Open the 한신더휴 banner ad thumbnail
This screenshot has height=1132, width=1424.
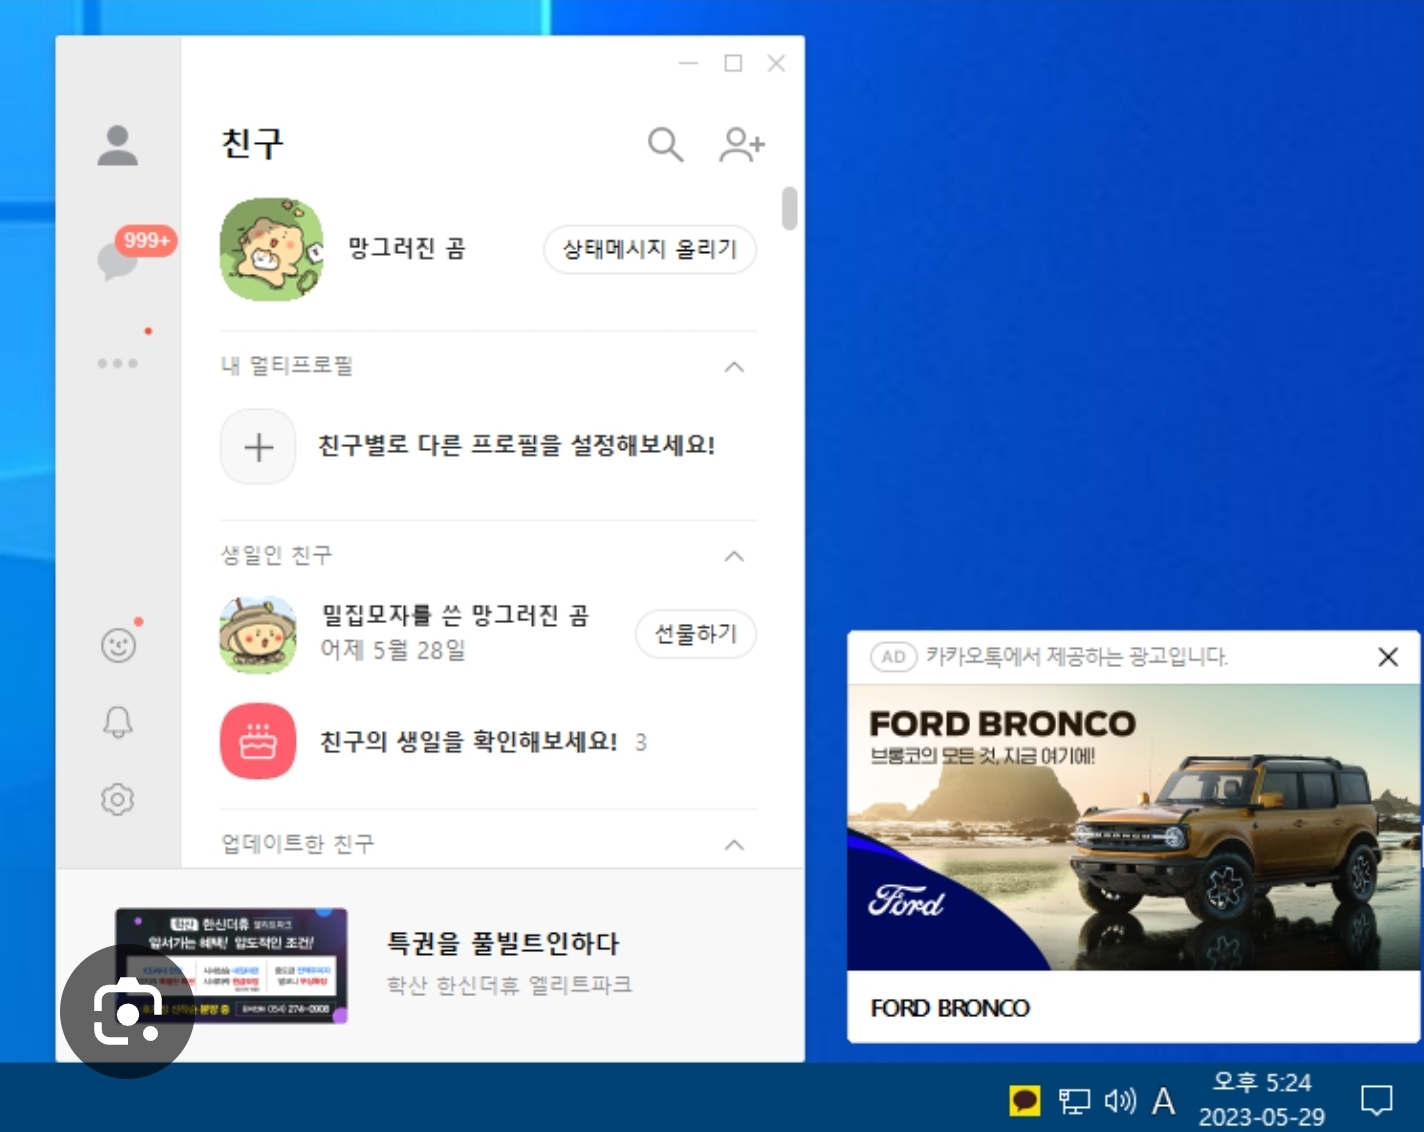232,965
